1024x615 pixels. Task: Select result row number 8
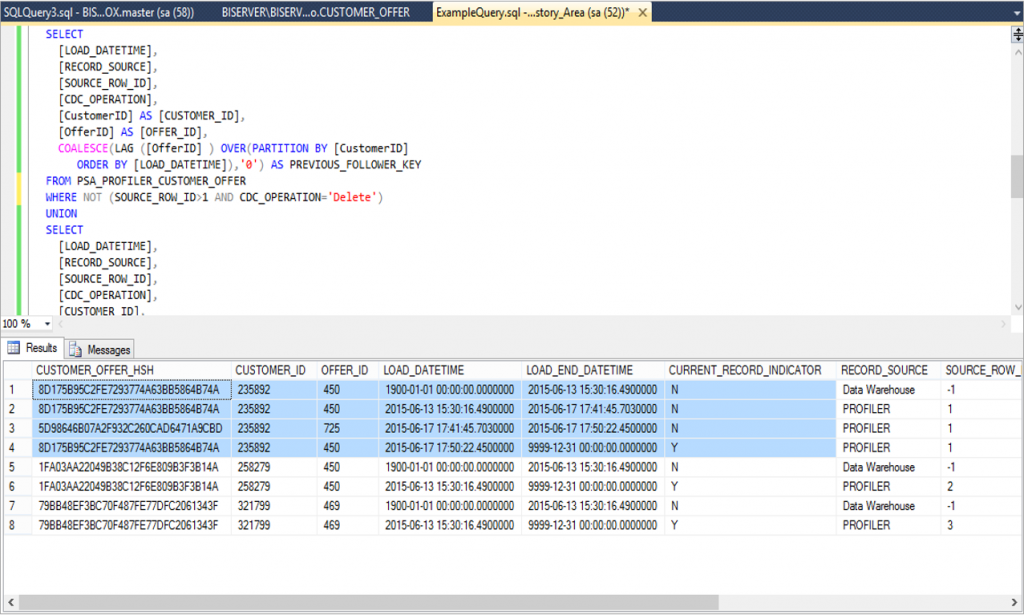click(x=18, y=526)
